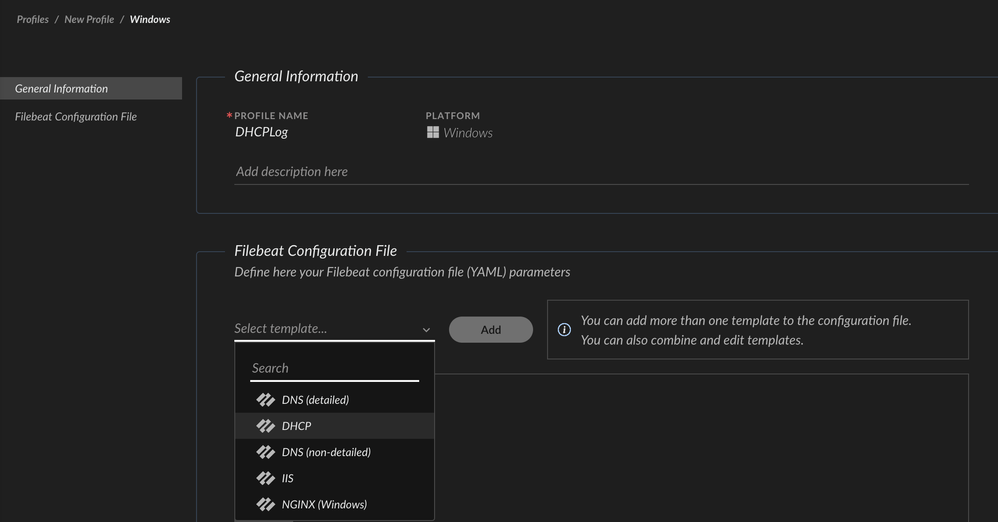Collapse the template list using chevron arrow
This screenshot has width=998, height=522.
426,329
